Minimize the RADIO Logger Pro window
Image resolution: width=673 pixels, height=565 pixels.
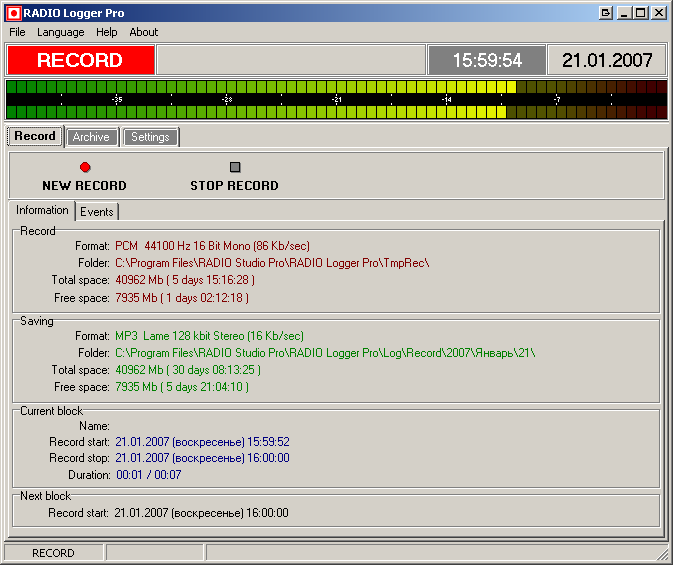(x=624, y=13)
